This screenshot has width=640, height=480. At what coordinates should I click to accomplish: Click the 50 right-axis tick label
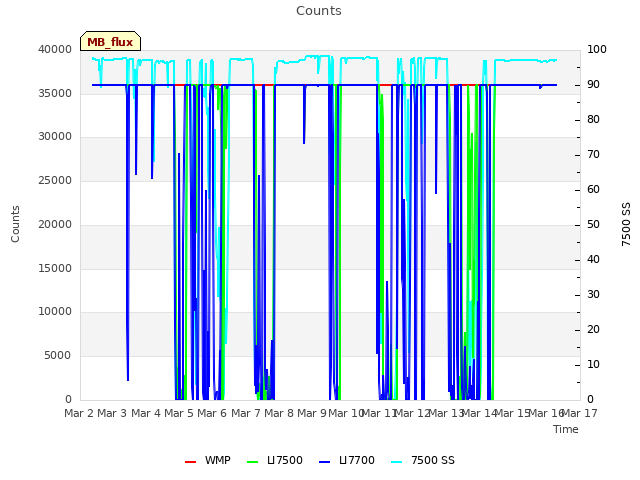[593, 224]
